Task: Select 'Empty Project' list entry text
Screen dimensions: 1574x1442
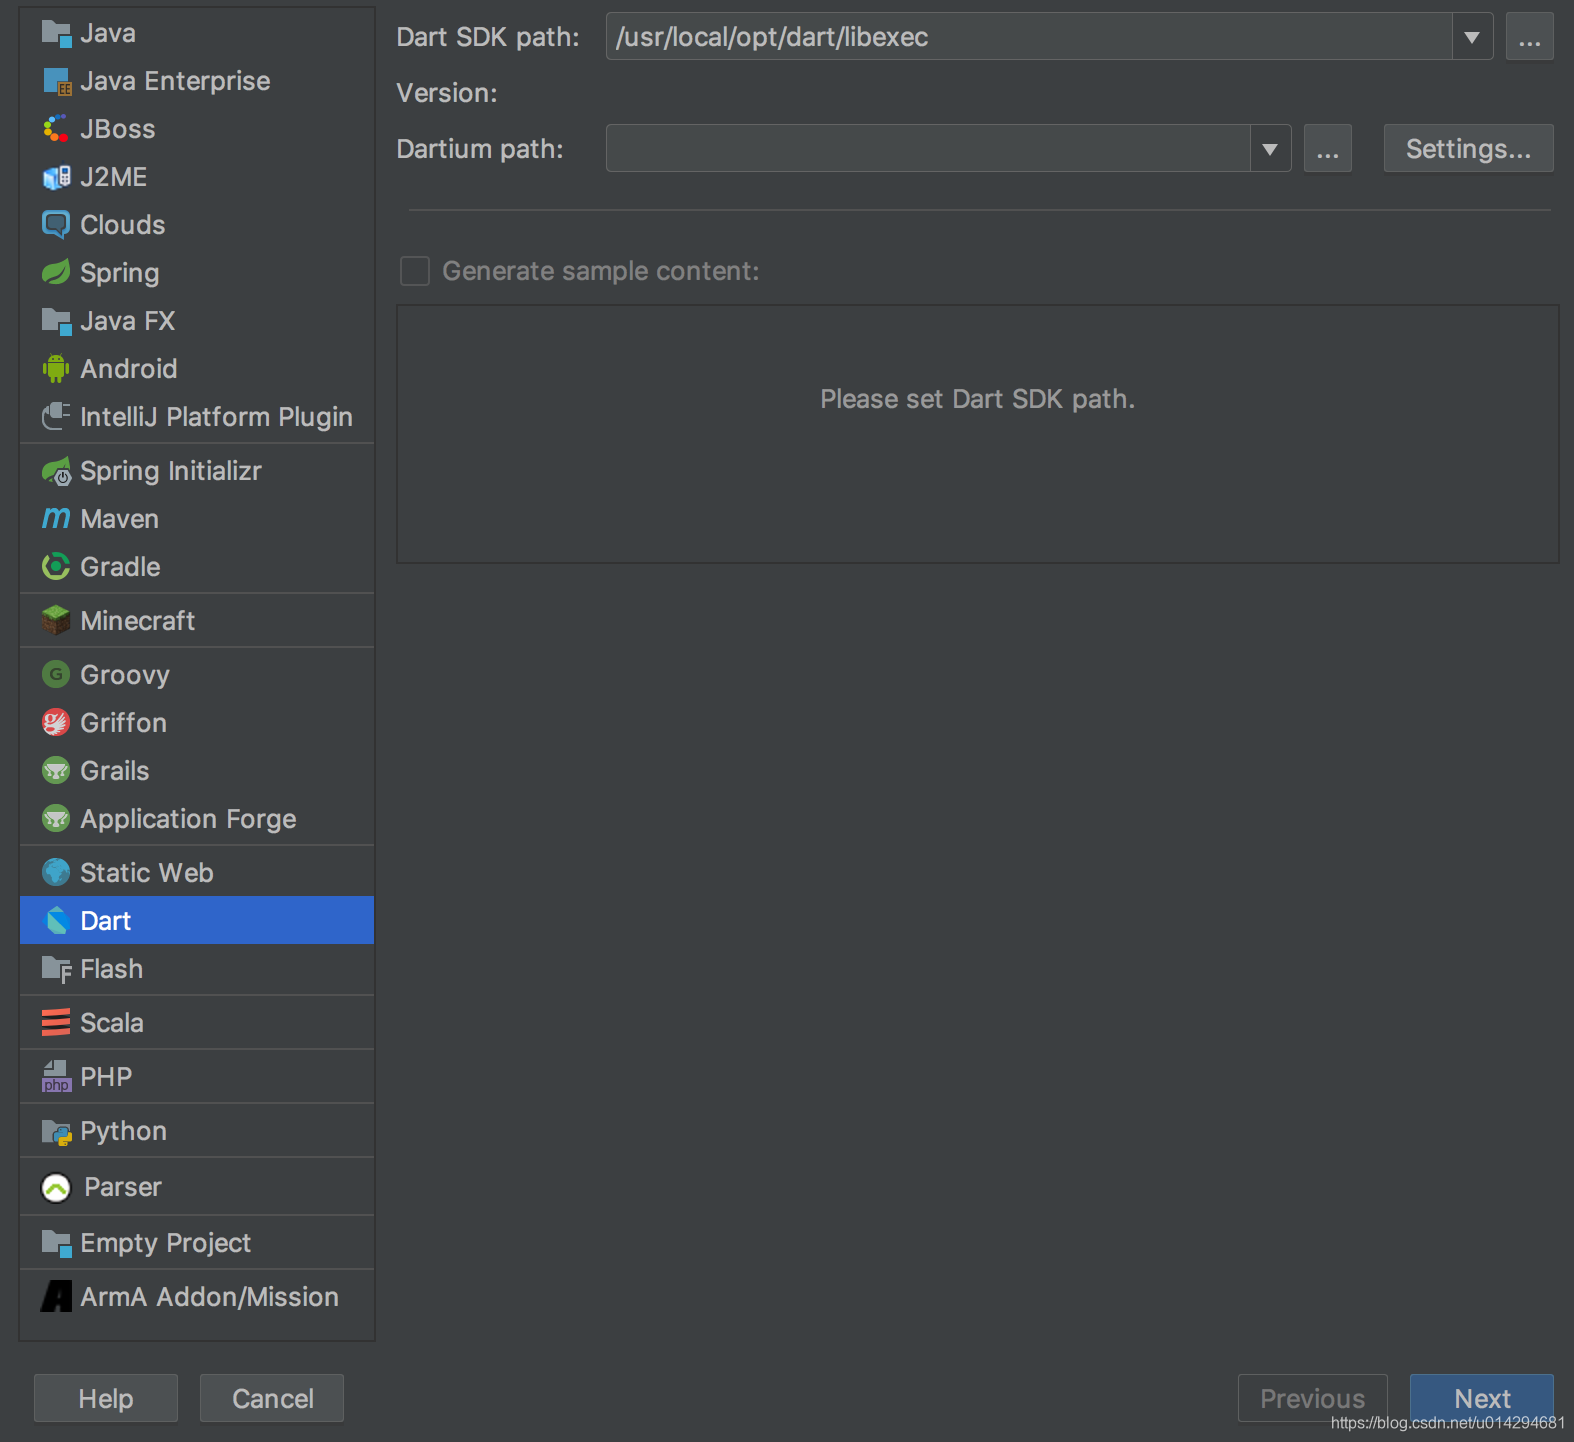Action: [166, 1243]
